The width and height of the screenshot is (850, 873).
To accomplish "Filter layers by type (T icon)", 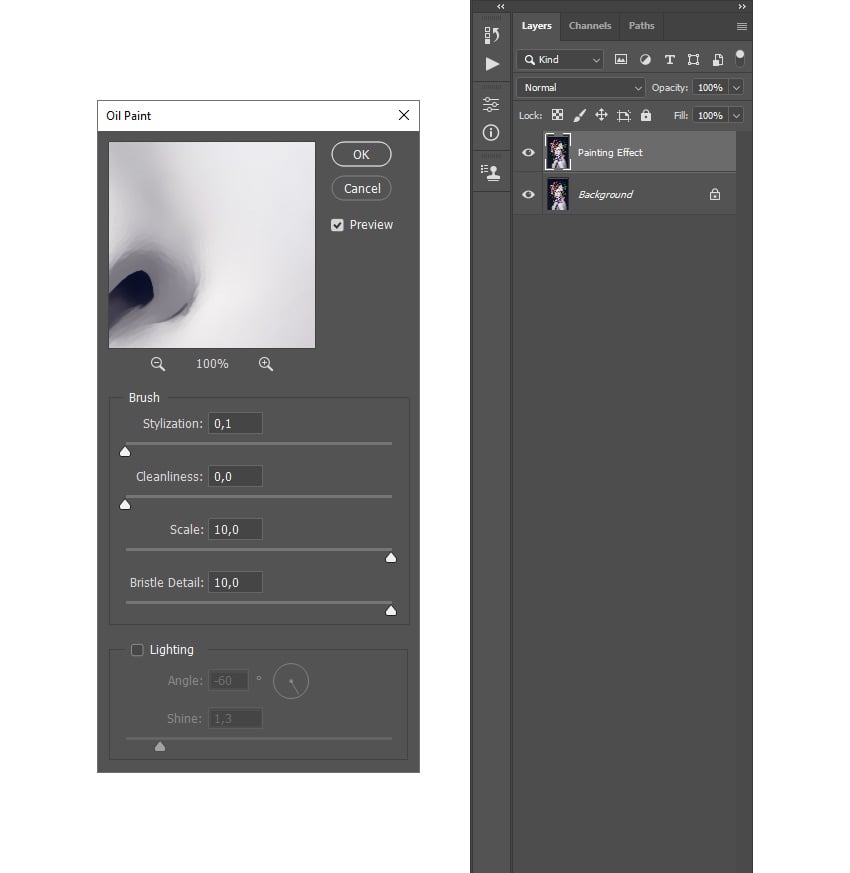I will (670, 60).
